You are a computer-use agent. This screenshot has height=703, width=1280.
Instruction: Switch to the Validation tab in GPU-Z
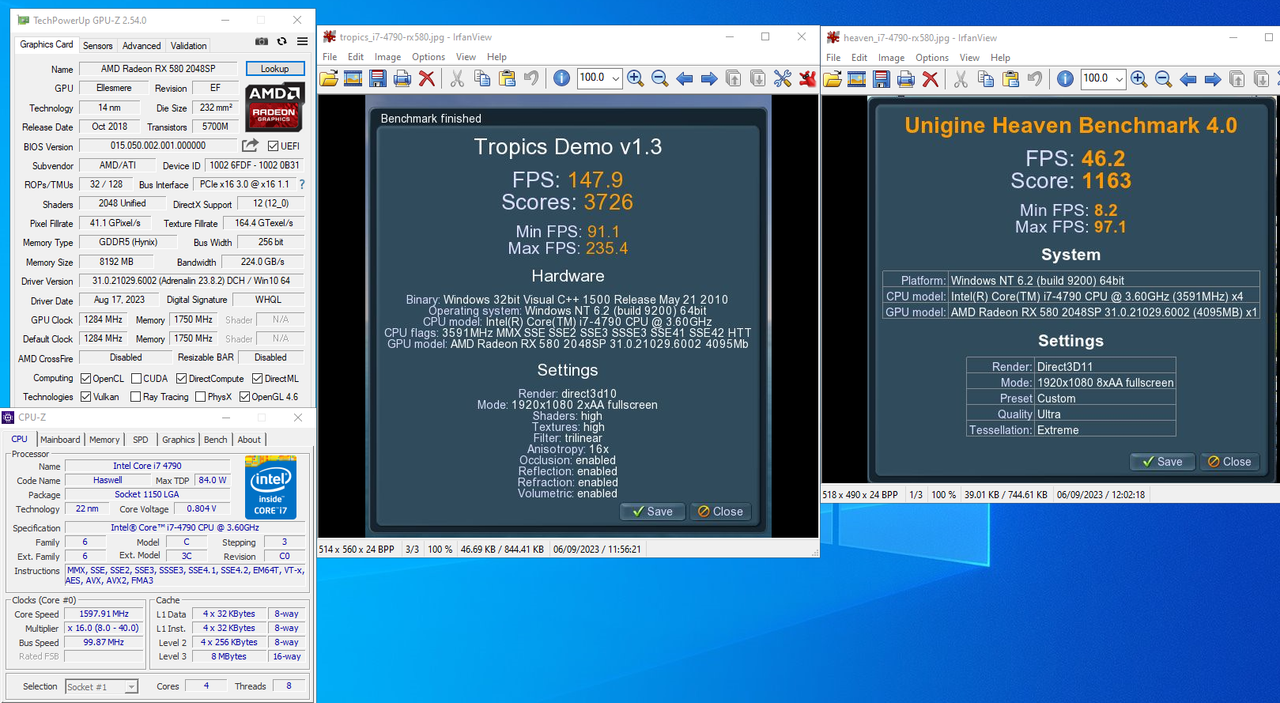coord(188,46)
